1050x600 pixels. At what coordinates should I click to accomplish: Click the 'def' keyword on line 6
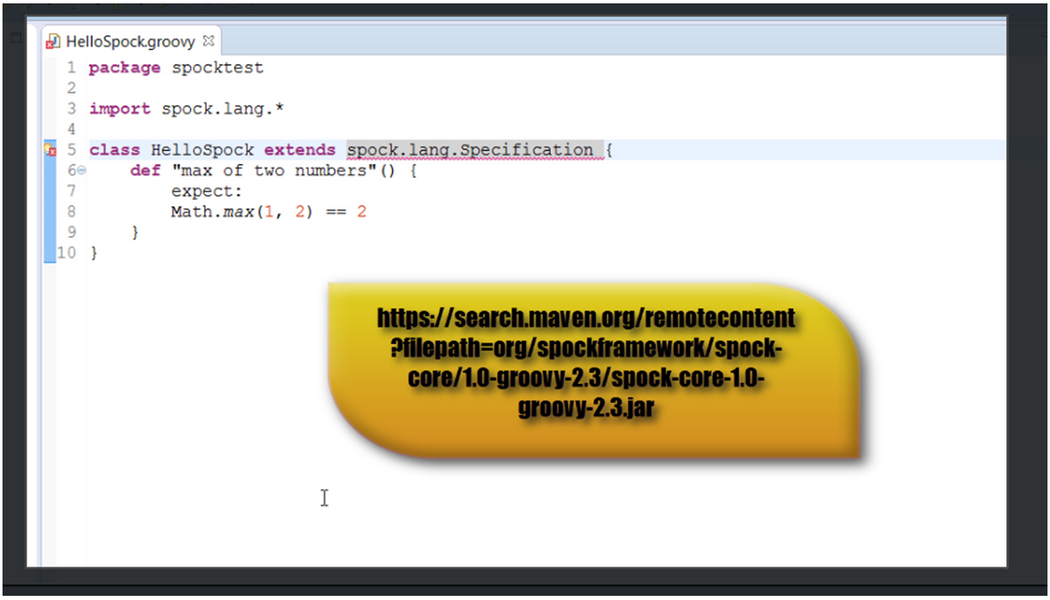[145, 171]
